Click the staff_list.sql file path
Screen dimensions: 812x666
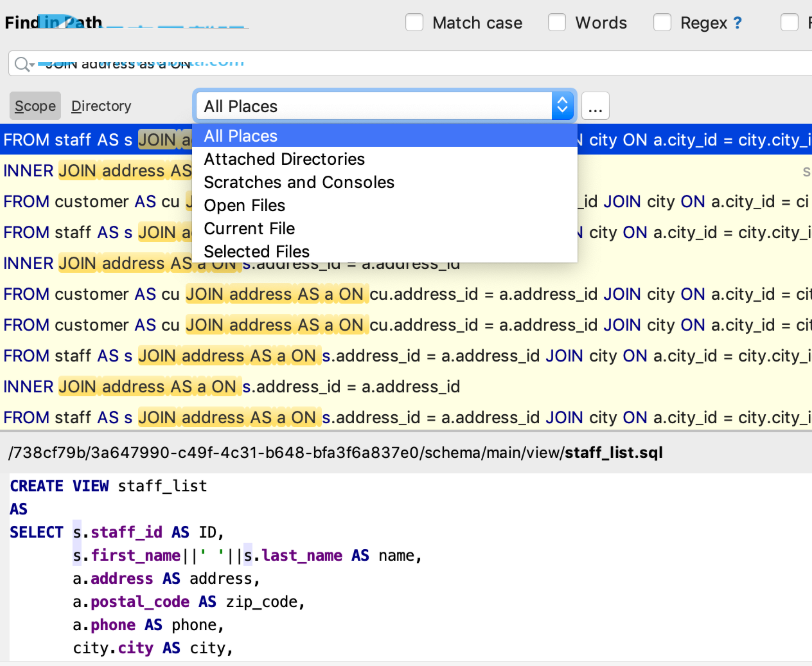336,453
